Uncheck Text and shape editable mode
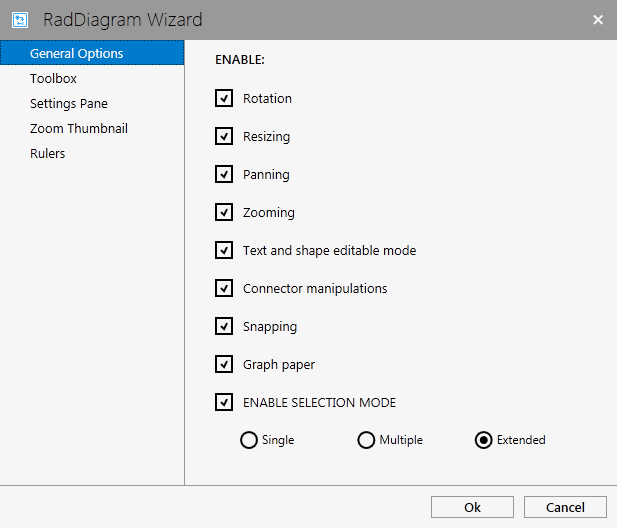The width and height of the screenshot is (617, 528). coord(224,250)
